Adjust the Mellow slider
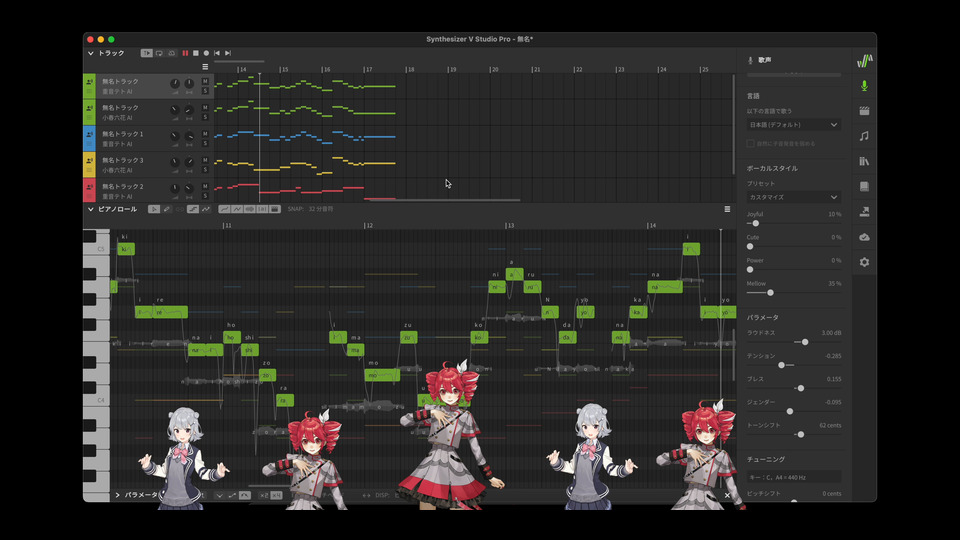 point(770,293)
